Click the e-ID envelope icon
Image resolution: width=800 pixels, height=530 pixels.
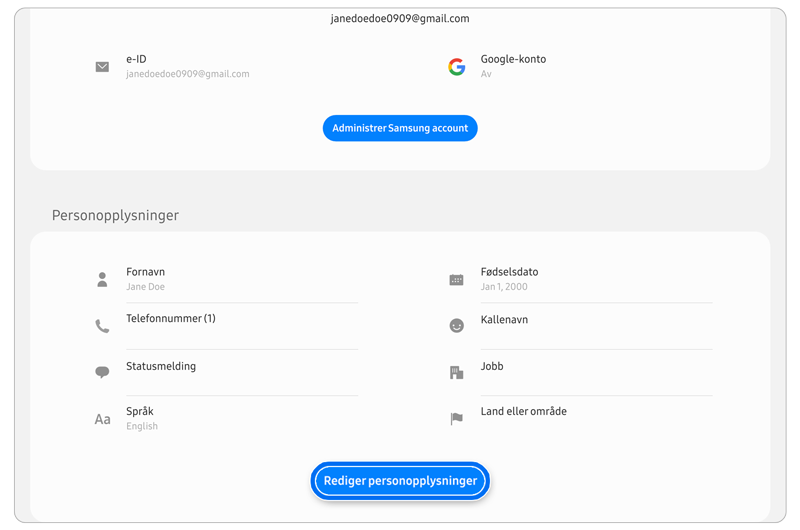click(102, 67)
